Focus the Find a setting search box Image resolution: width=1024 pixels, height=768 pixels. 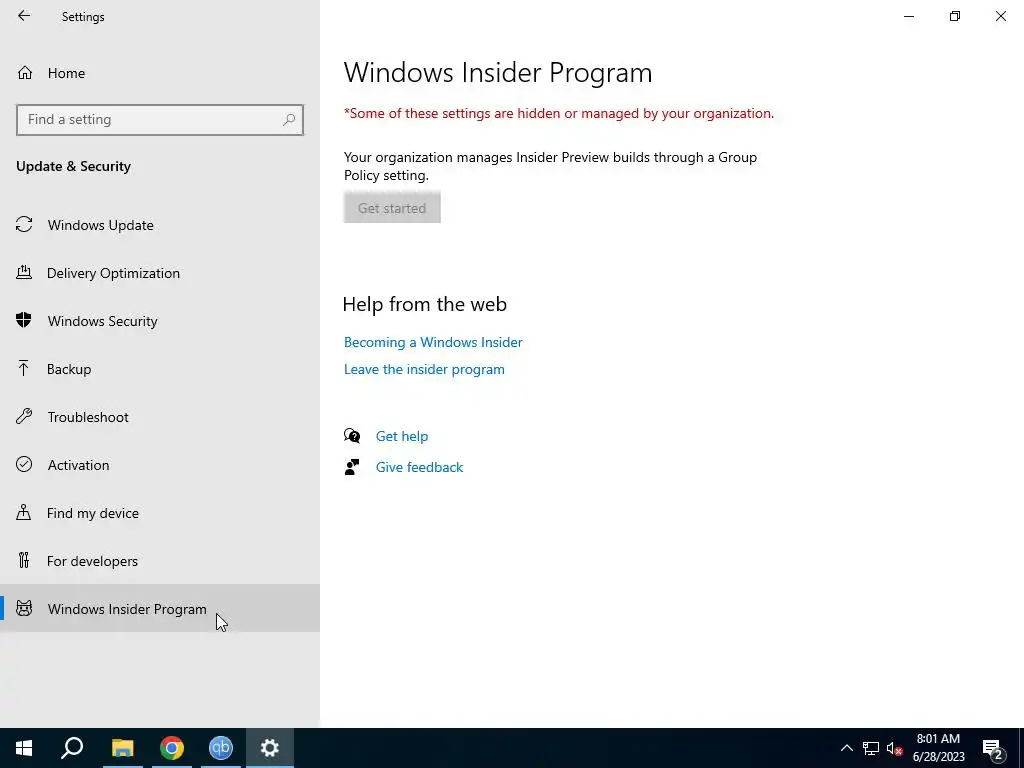pyautogui.click(x=160, y=120)
